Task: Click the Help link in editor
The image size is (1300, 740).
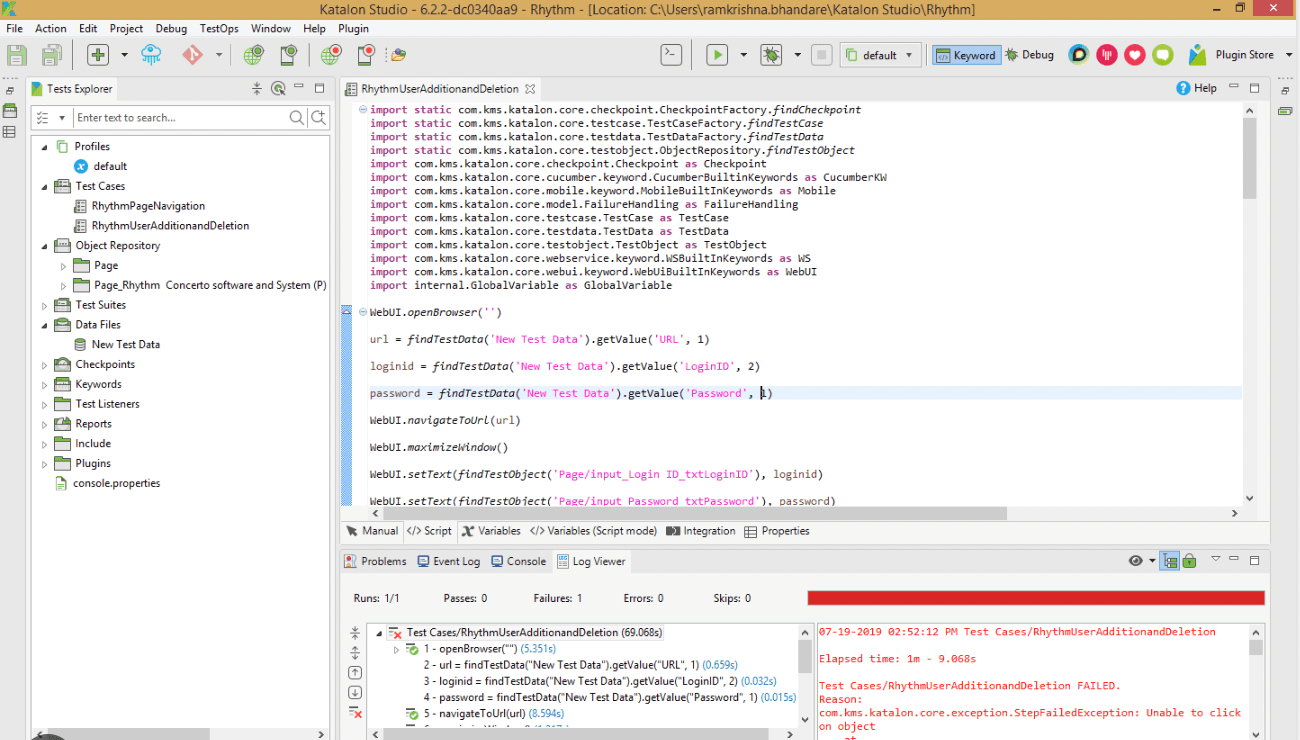Action: [1197, 88]
